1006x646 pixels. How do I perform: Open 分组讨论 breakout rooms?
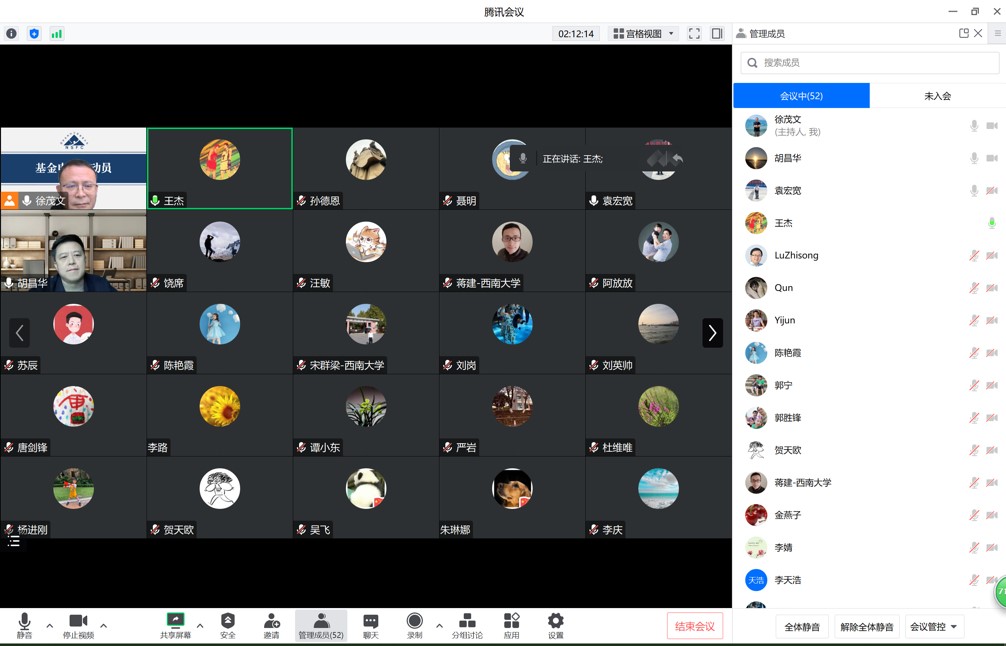(x=466, y=625)
